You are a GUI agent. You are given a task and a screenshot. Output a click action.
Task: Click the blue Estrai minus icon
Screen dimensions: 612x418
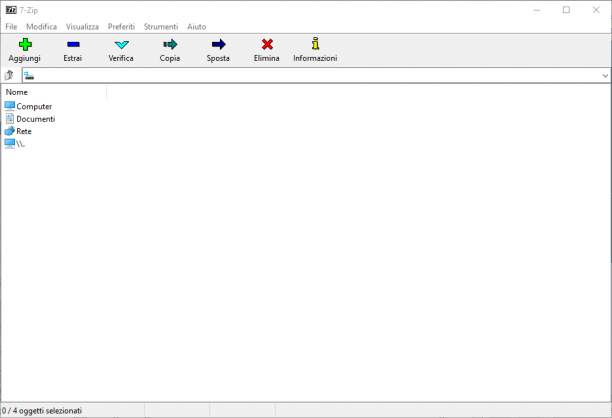[73, 44]
